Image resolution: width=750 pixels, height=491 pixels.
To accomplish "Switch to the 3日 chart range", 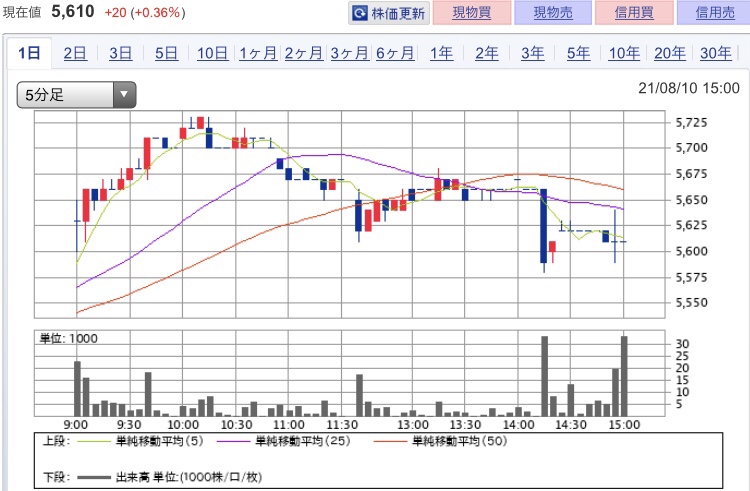I will [121, 53].
